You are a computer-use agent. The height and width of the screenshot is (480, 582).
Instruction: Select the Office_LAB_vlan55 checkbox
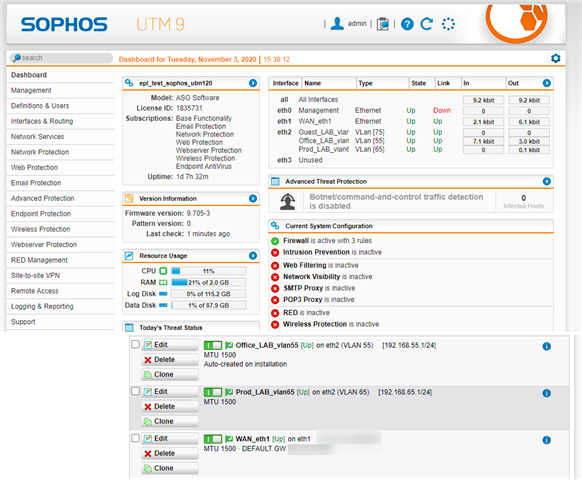(135, 344)
